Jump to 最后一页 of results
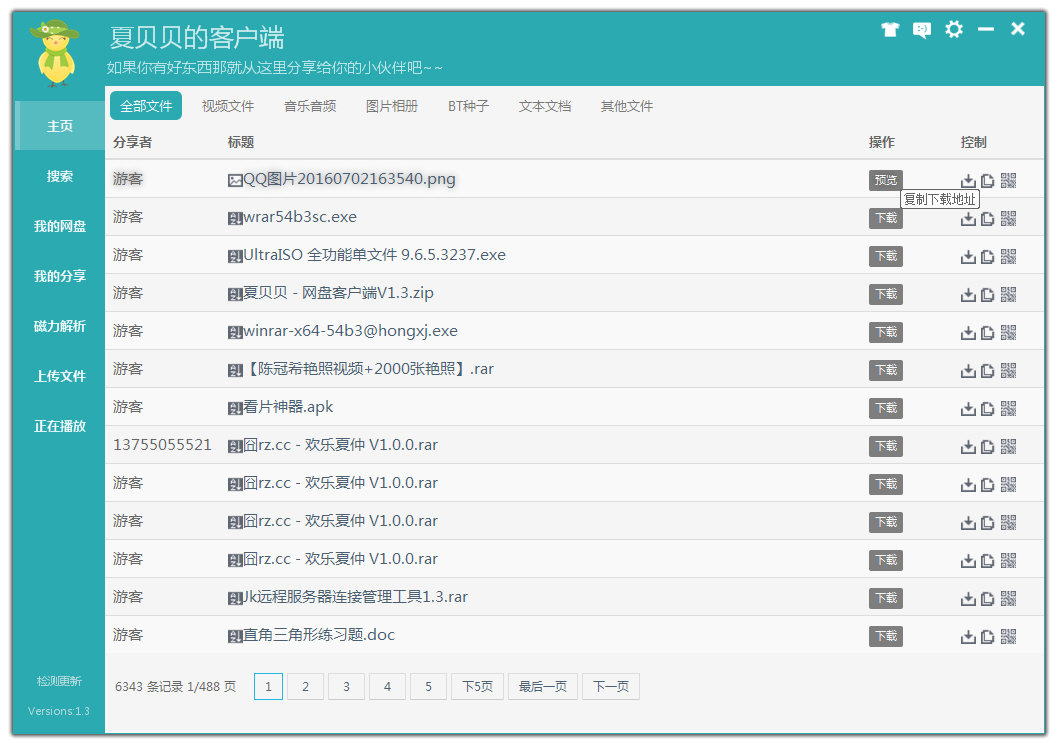This screenshot has width=1057, height=743. pyautogui.click(x=543, y=687)
